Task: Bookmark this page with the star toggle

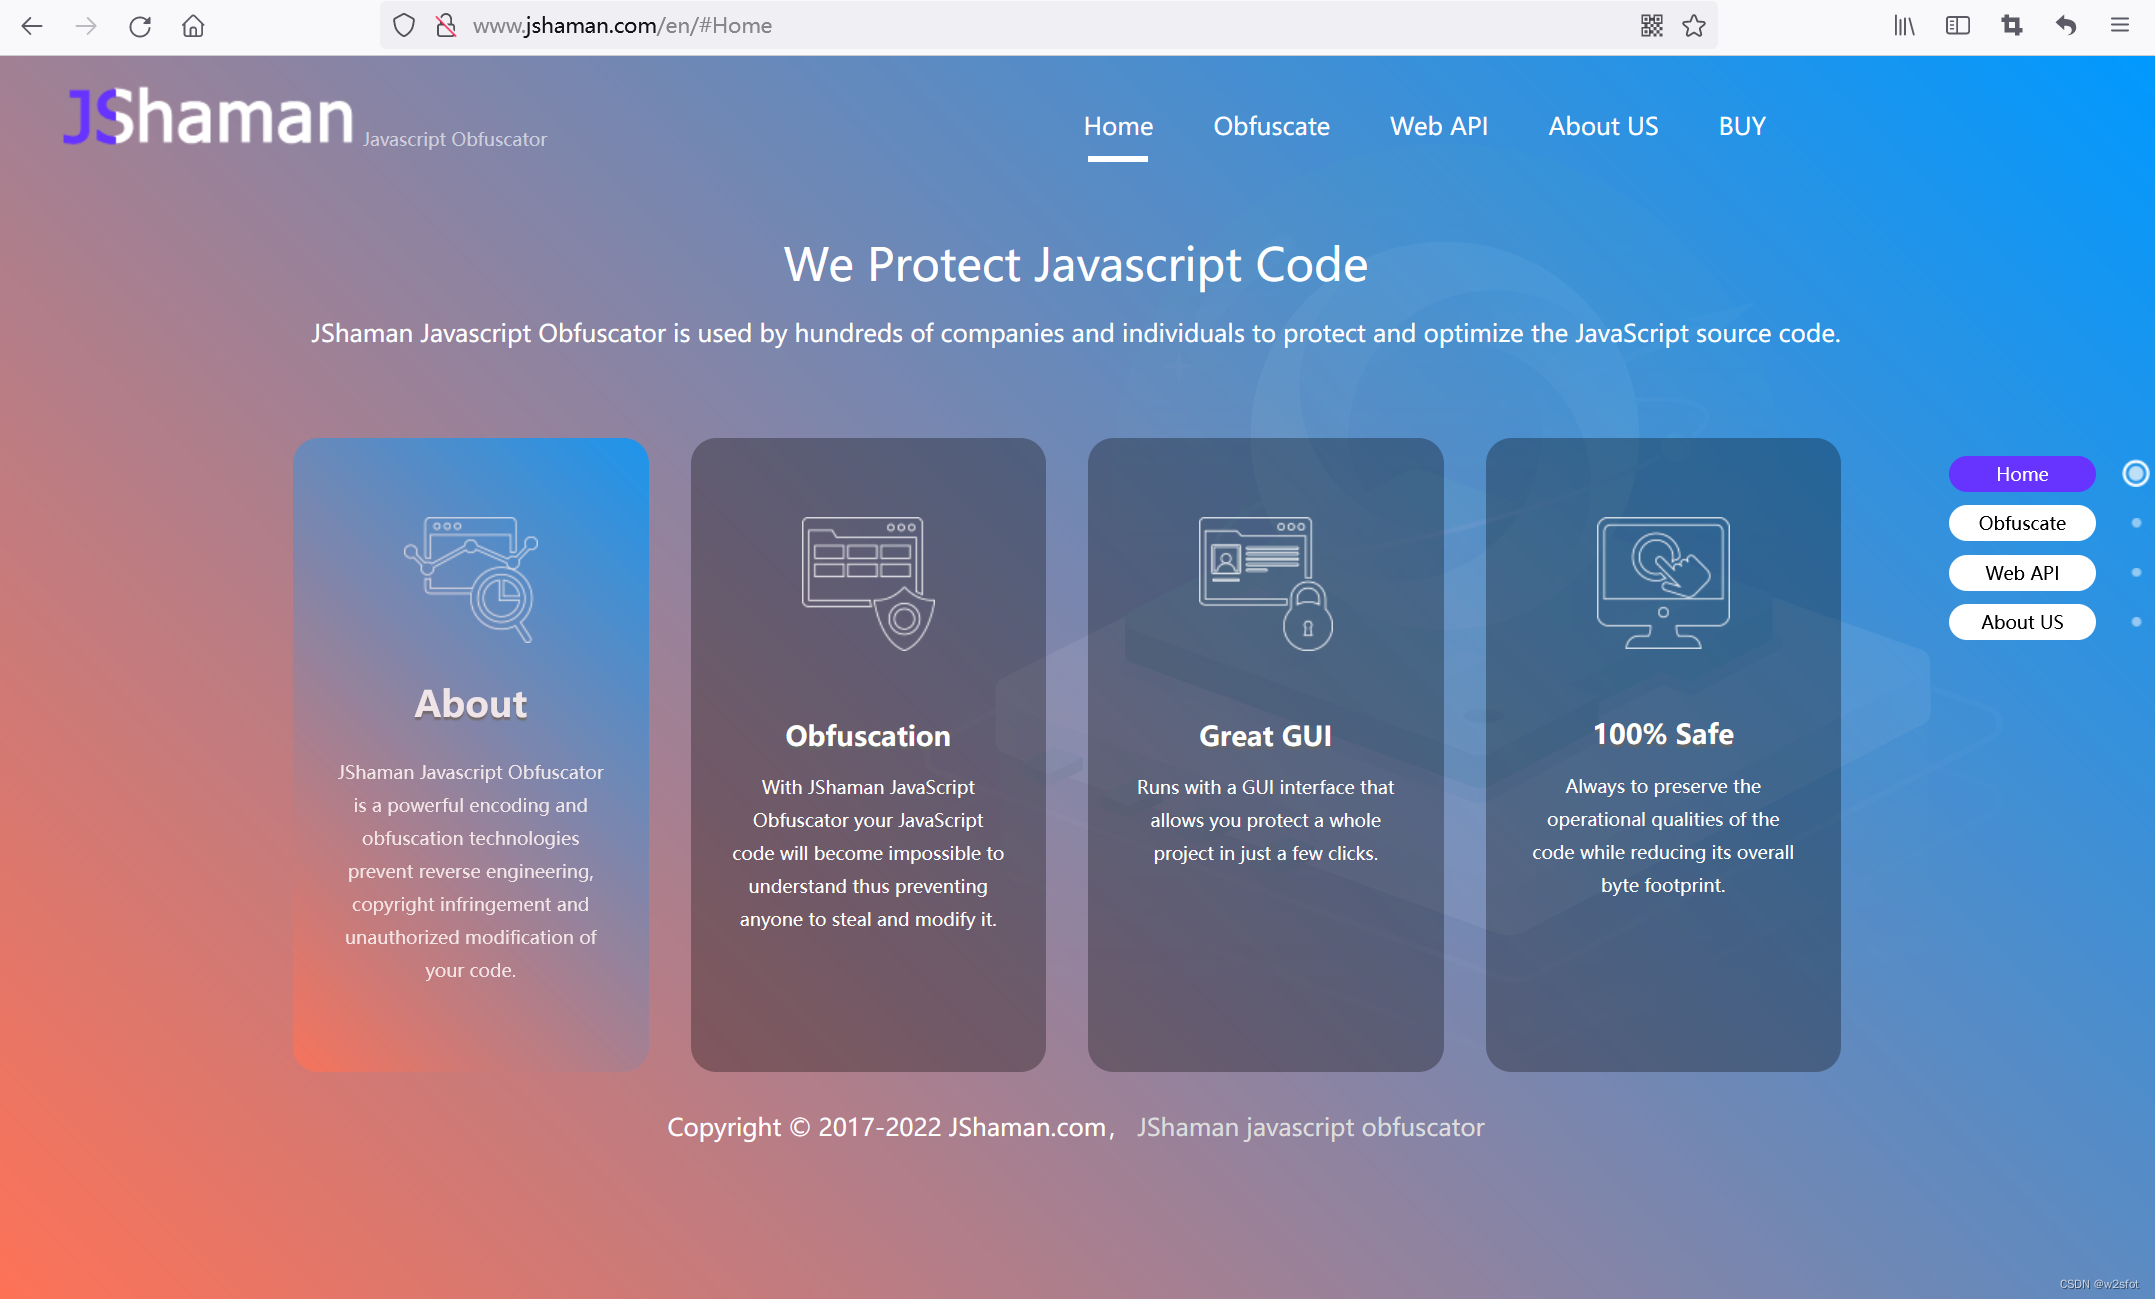Action: (1695, 26)
